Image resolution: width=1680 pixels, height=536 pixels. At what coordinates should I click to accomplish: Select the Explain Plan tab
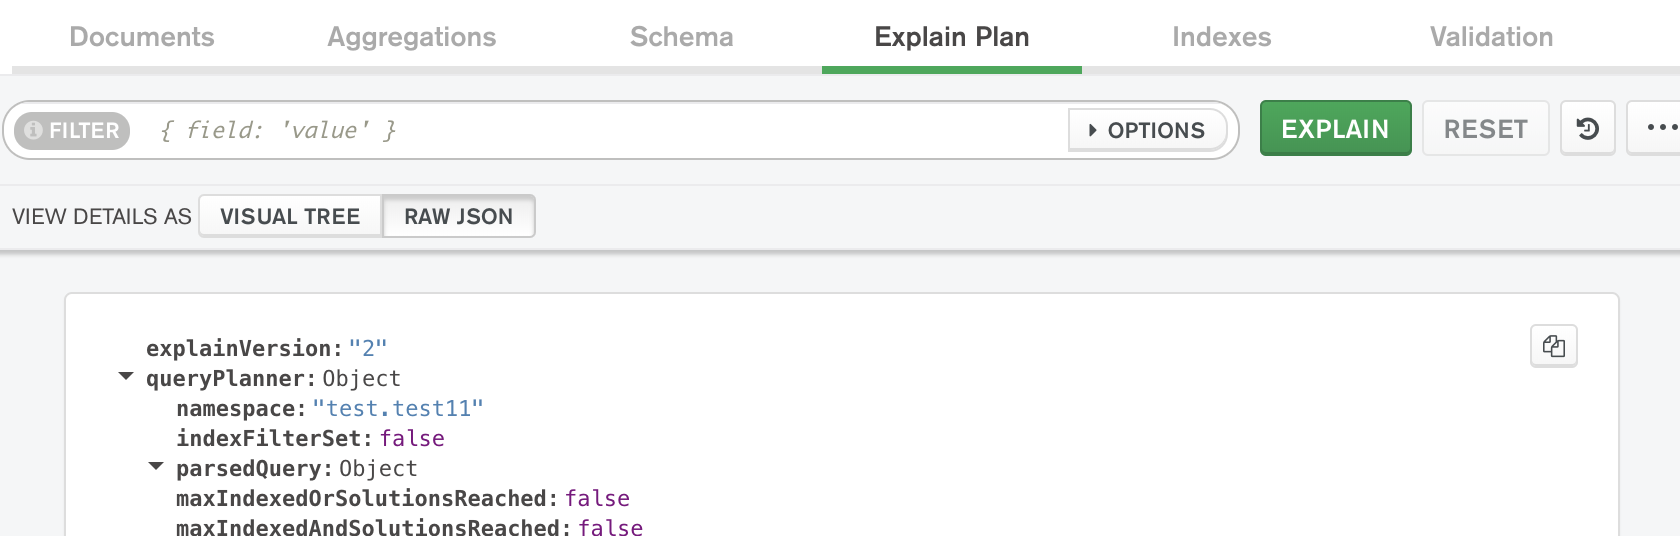click(x=951, y=37)
